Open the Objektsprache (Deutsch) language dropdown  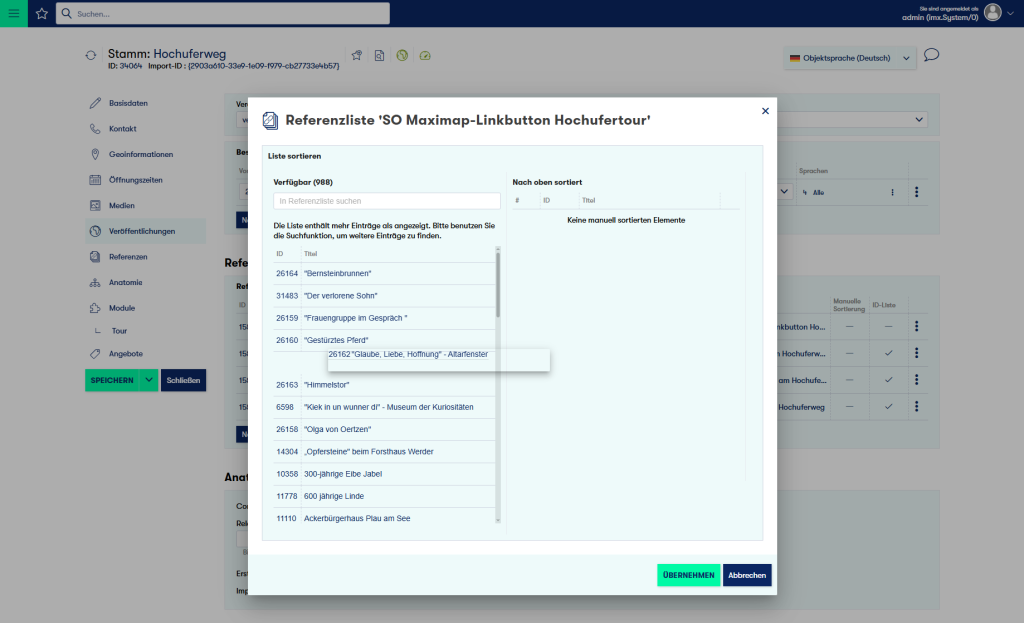click(x=850, y=58)
